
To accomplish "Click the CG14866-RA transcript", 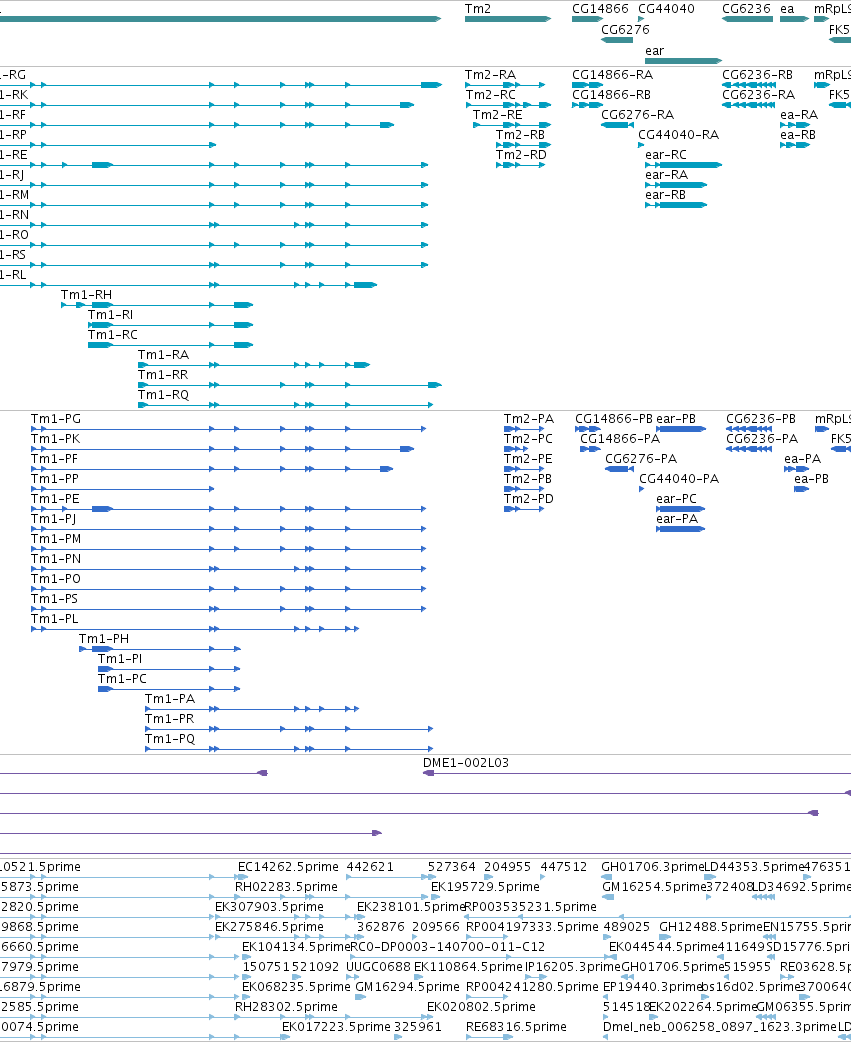I will pos(587,85).
